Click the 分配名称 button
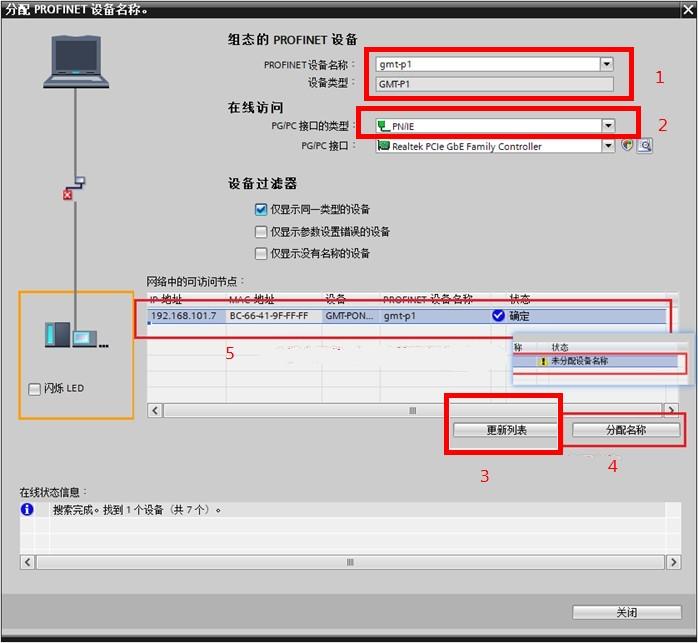698x643 pixels. [626, 430]
